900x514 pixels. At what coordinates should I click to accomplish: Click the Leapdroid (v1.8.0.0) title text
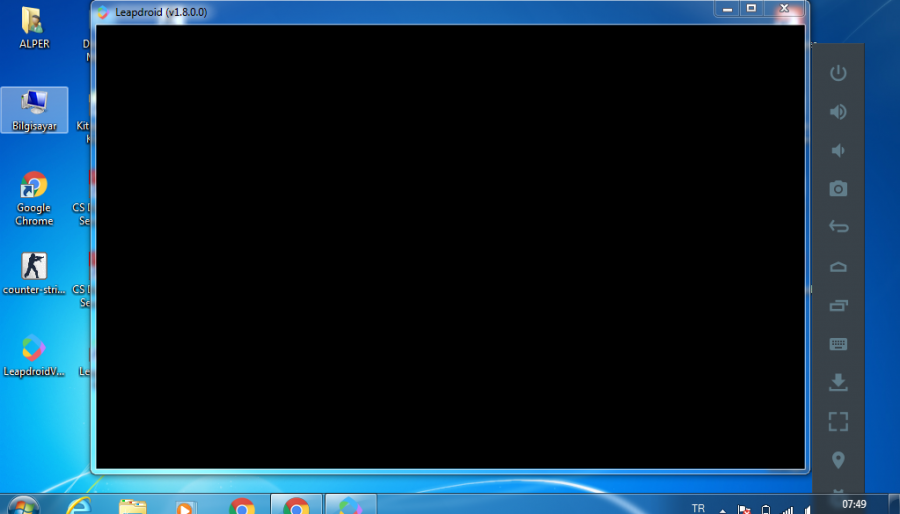[161, 12]
